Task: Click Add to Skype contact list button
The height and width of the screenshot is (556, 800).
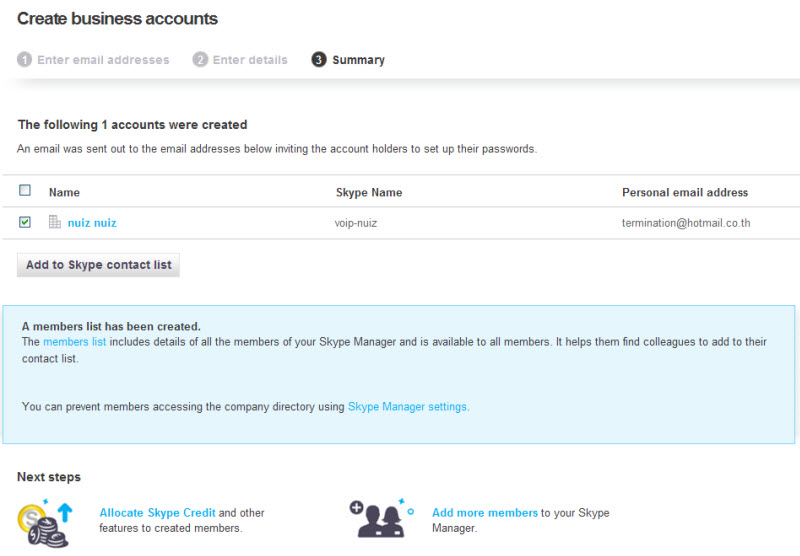Action: click(x=98, y=265)
